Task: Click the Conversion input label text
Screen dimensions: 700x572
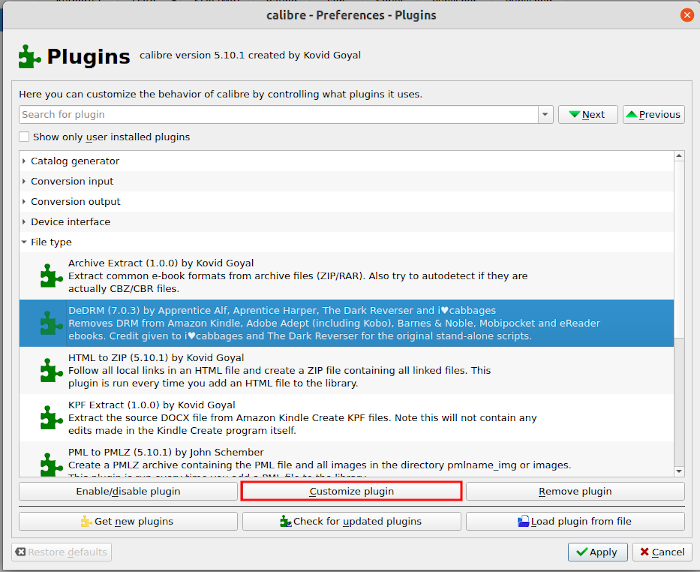Action: pos(72,181)
